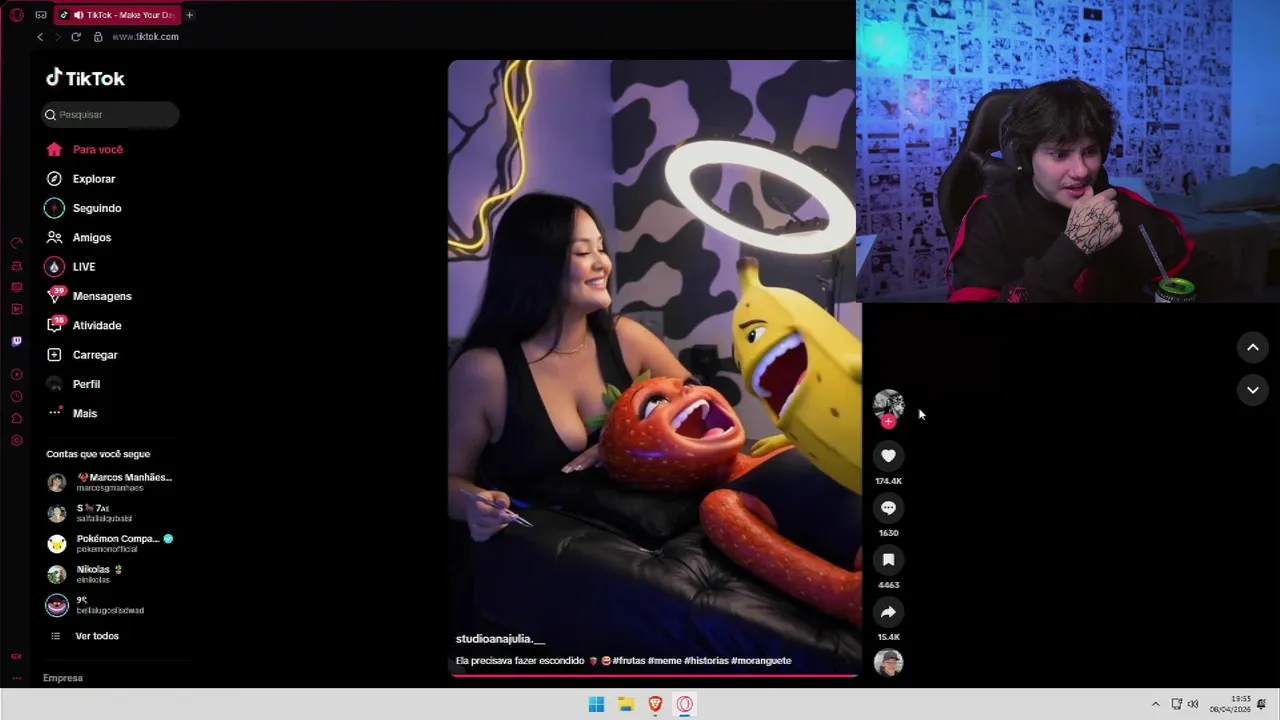Open the bellalugosiisdwad followed account
The image size is (1280, 720).
[x=96, y=605]
